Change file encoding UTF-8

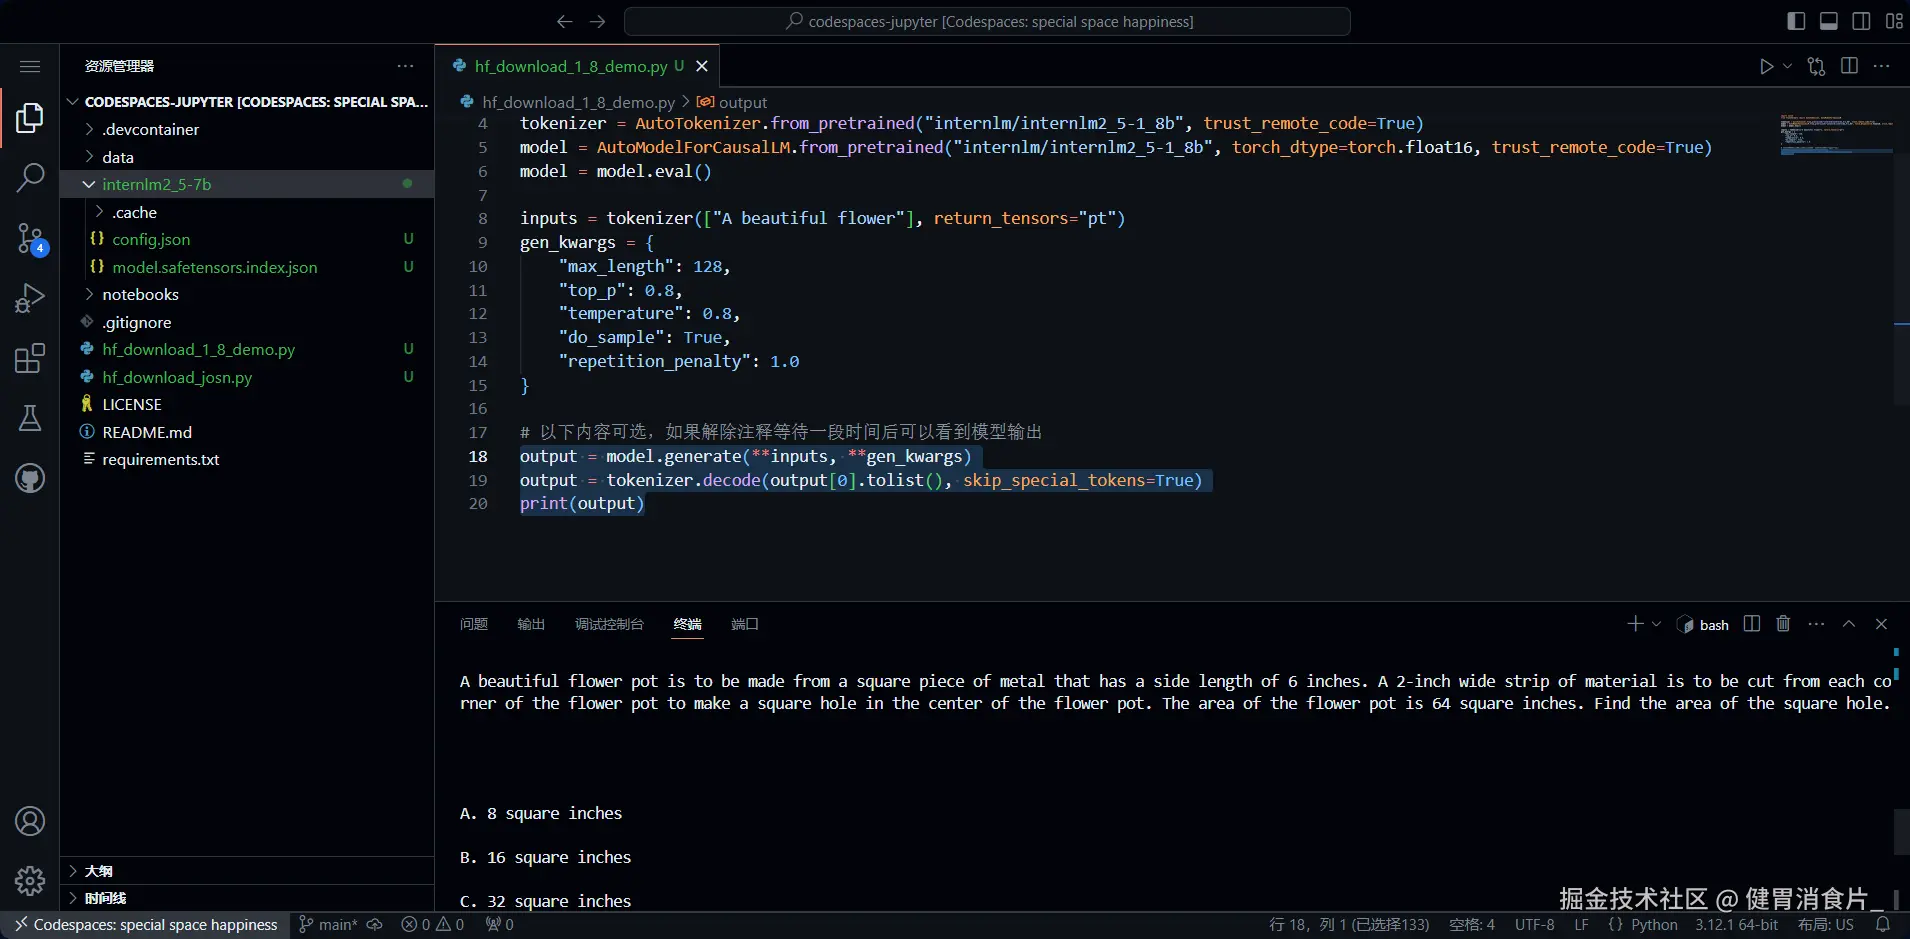coord(1535,925)
